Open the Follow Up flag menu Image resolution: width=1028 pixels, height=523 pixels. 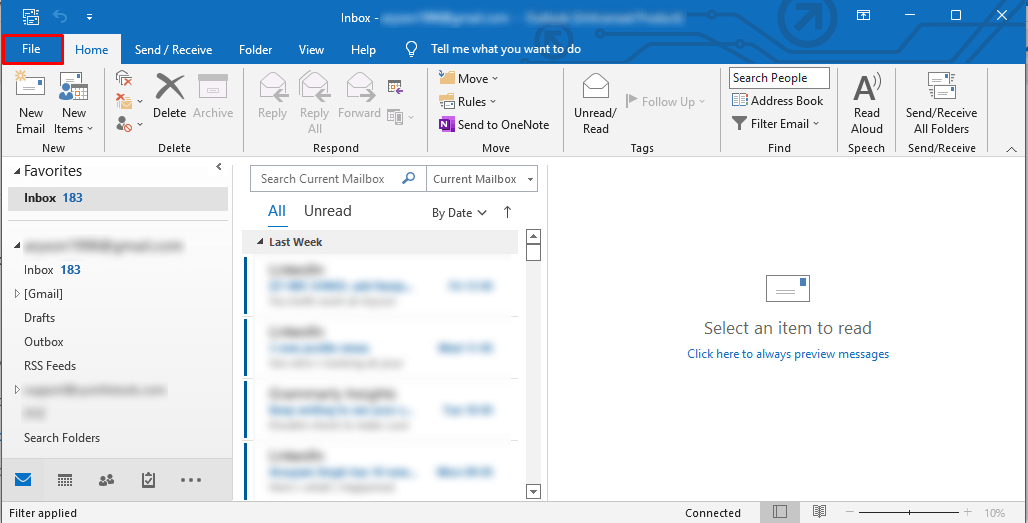tap(665, 102)
